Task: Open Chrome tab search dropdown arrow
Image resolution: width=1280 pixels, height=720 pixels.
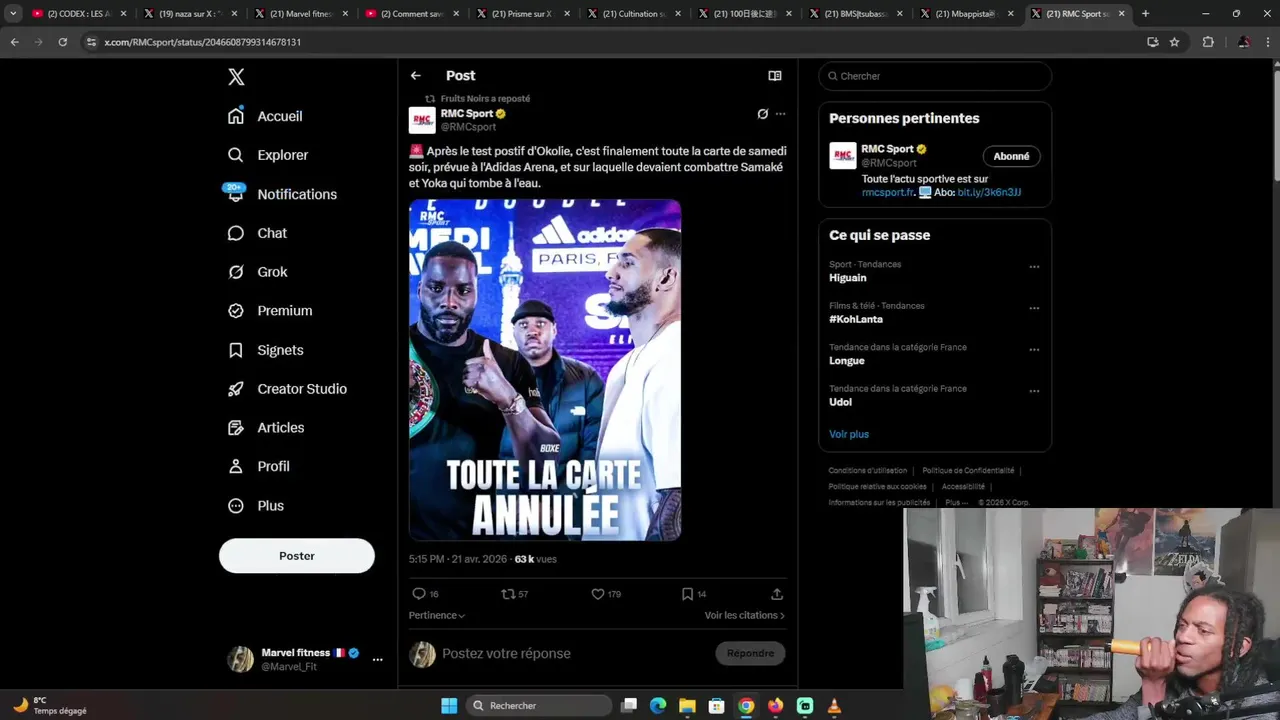Action: point(13,14)
